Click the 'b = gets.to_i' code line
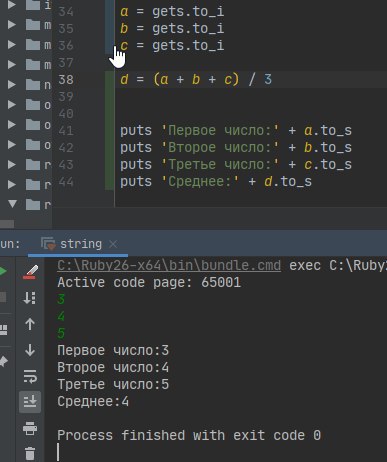Viewport: 387px width, 462px height. [172, 28]
